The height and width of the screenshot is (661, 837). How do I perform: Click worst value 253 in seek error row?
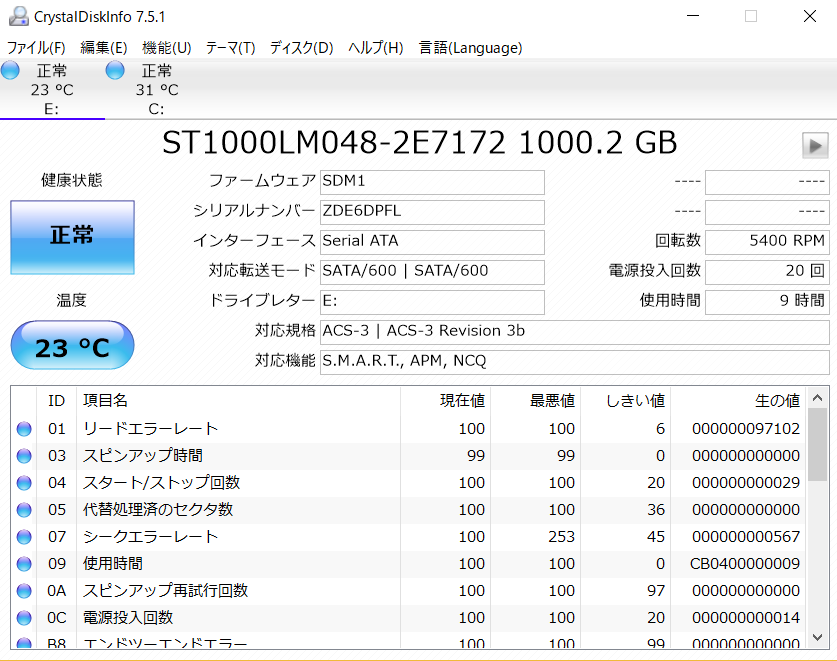click(x=562, y=537)
